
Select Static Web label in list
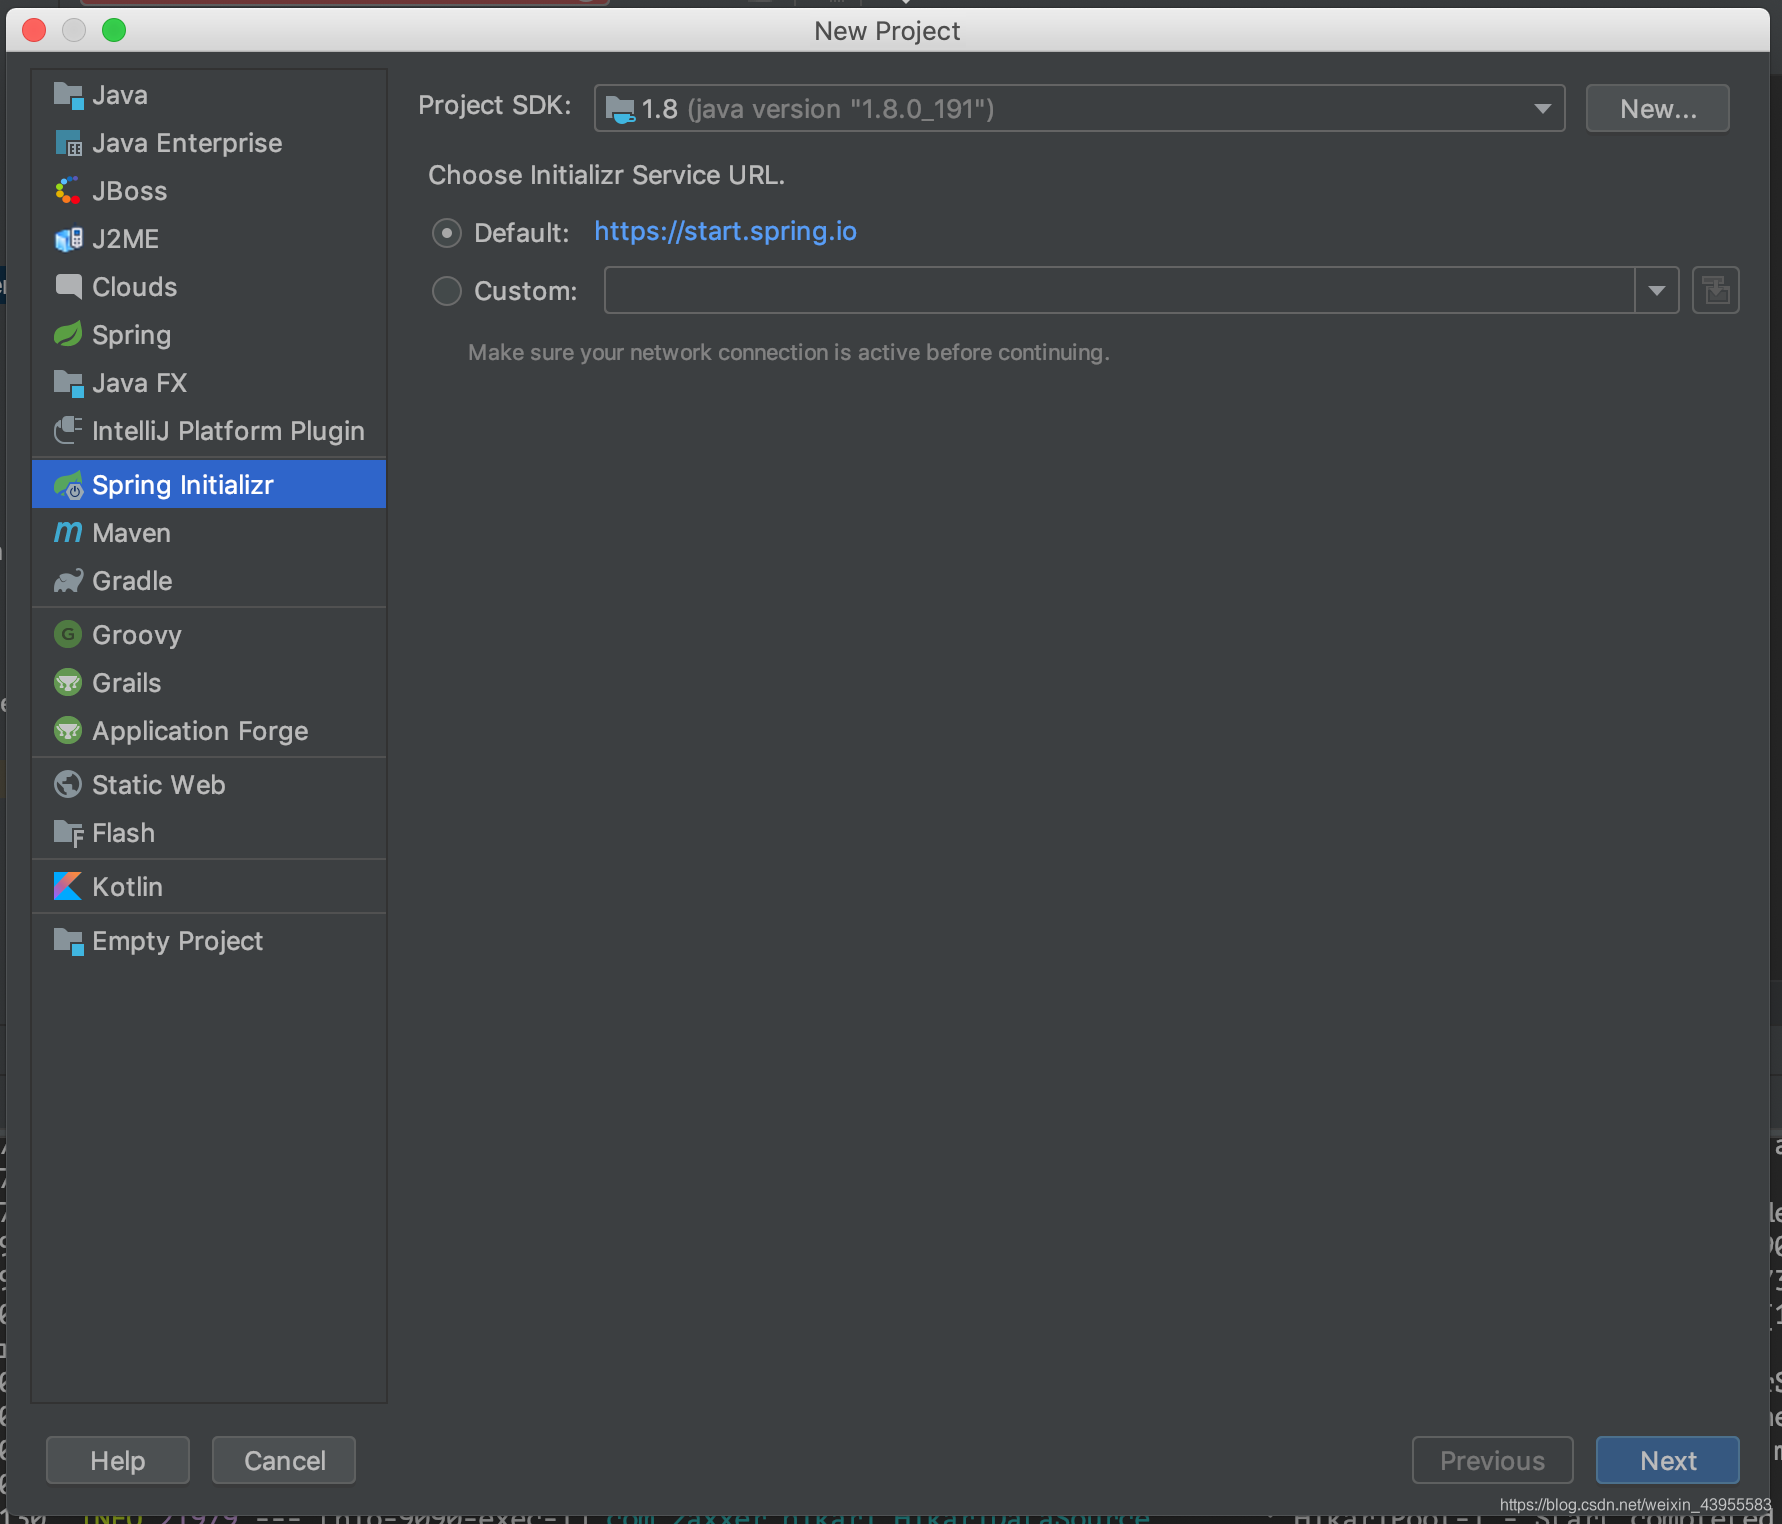tap(159, 785)
